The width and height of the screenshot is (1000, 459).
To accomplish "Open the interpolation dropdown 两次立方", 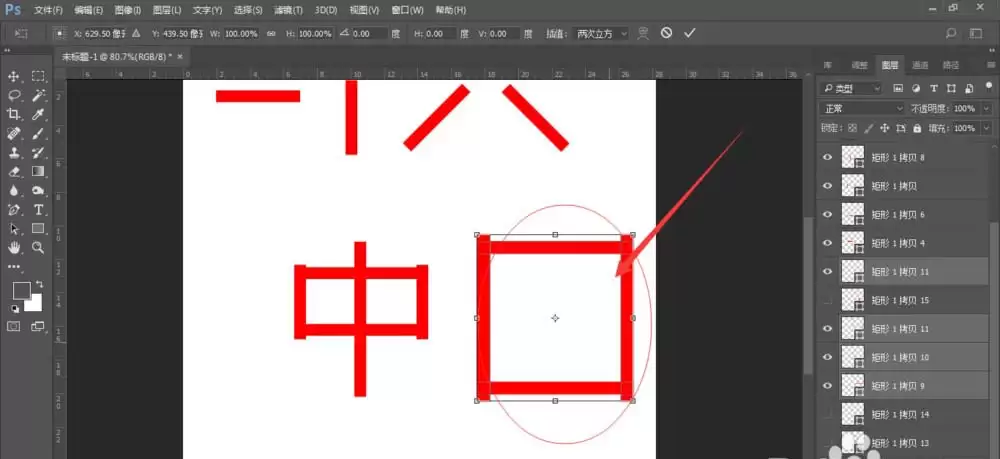I will click(x=602, y=33).
